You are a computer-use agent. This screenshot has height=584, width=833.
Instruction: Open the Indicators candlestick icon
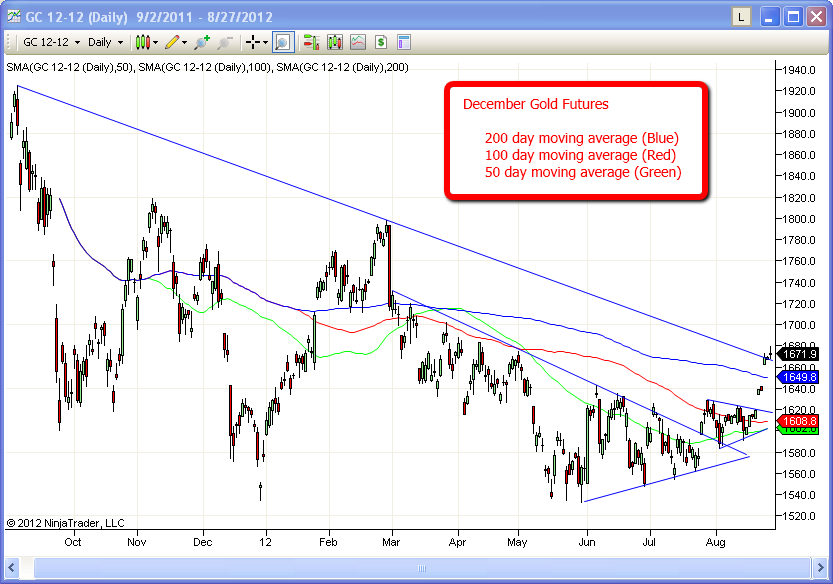334,42
